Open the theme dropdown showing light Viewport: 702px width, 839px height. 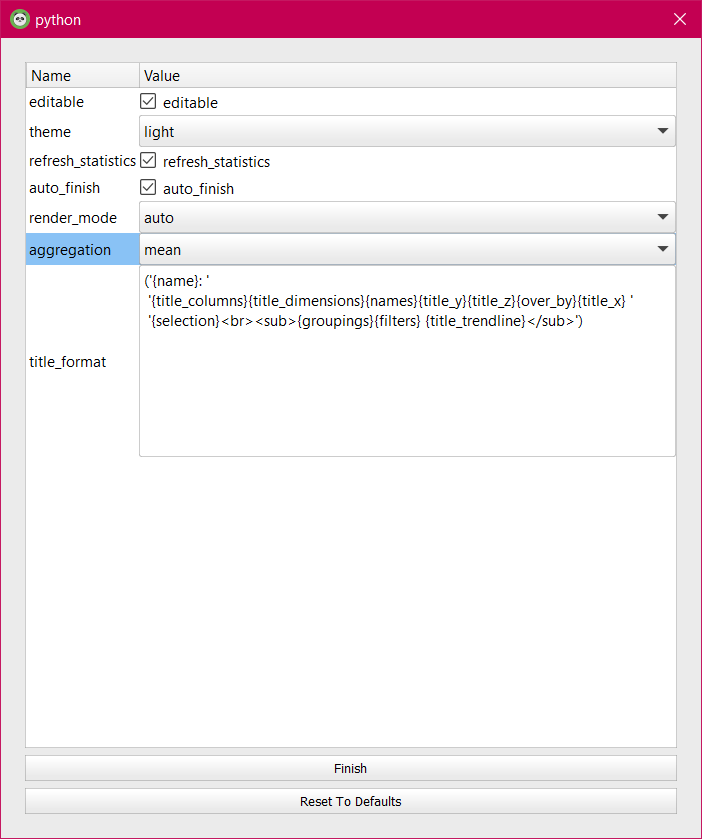[x=407, y=131]
